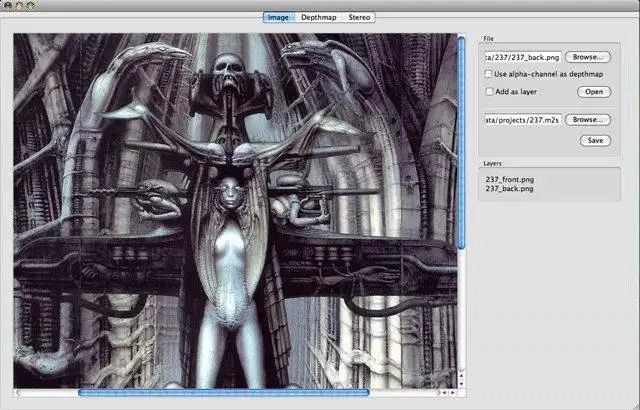
Task: Open the Depthmap tab
Action: point(319,18)
